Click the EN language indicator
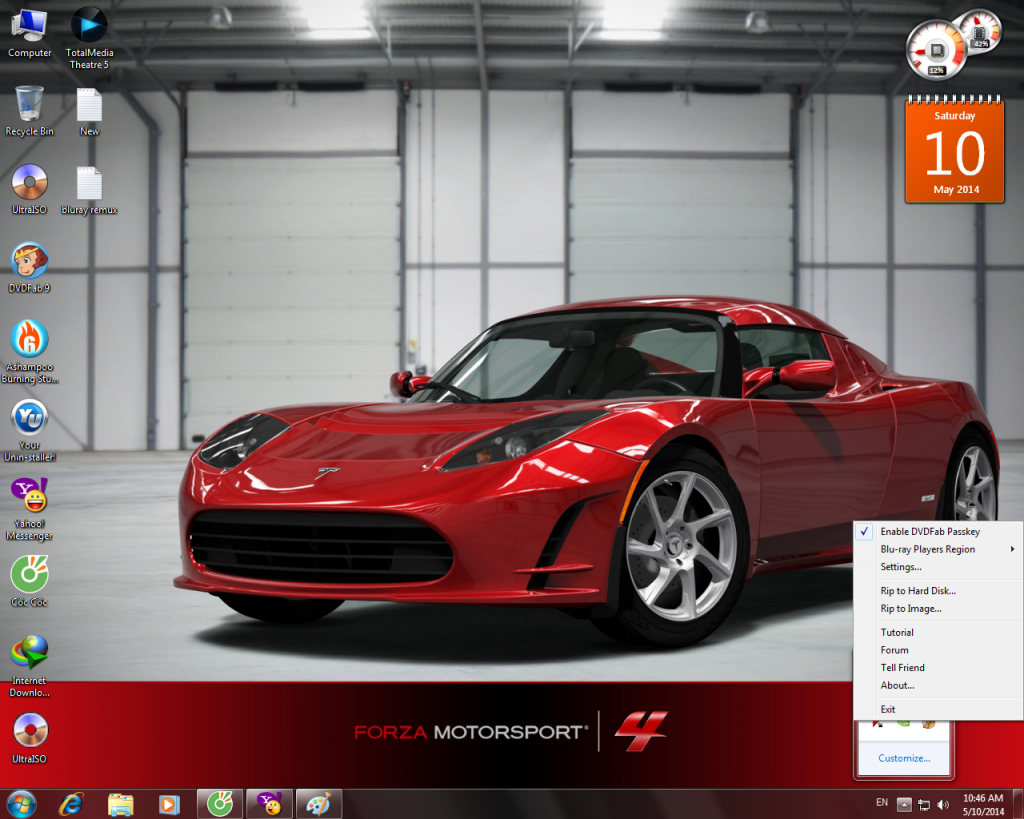This screenshot has height=819, width=1024. (x=882, y=803)
